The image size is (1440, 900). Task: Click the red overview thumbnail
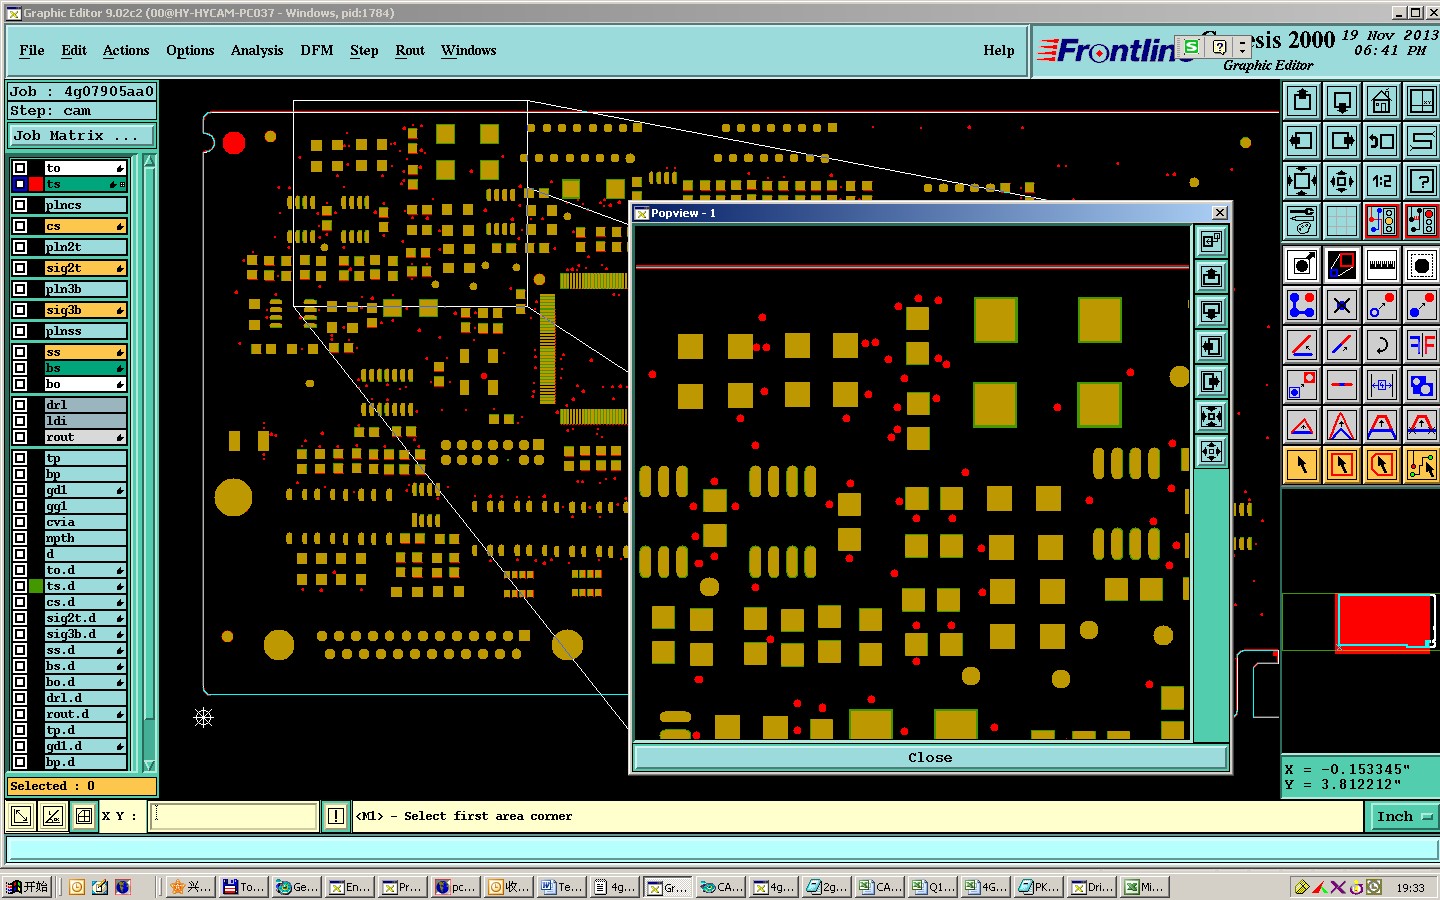pos(1385,621)
